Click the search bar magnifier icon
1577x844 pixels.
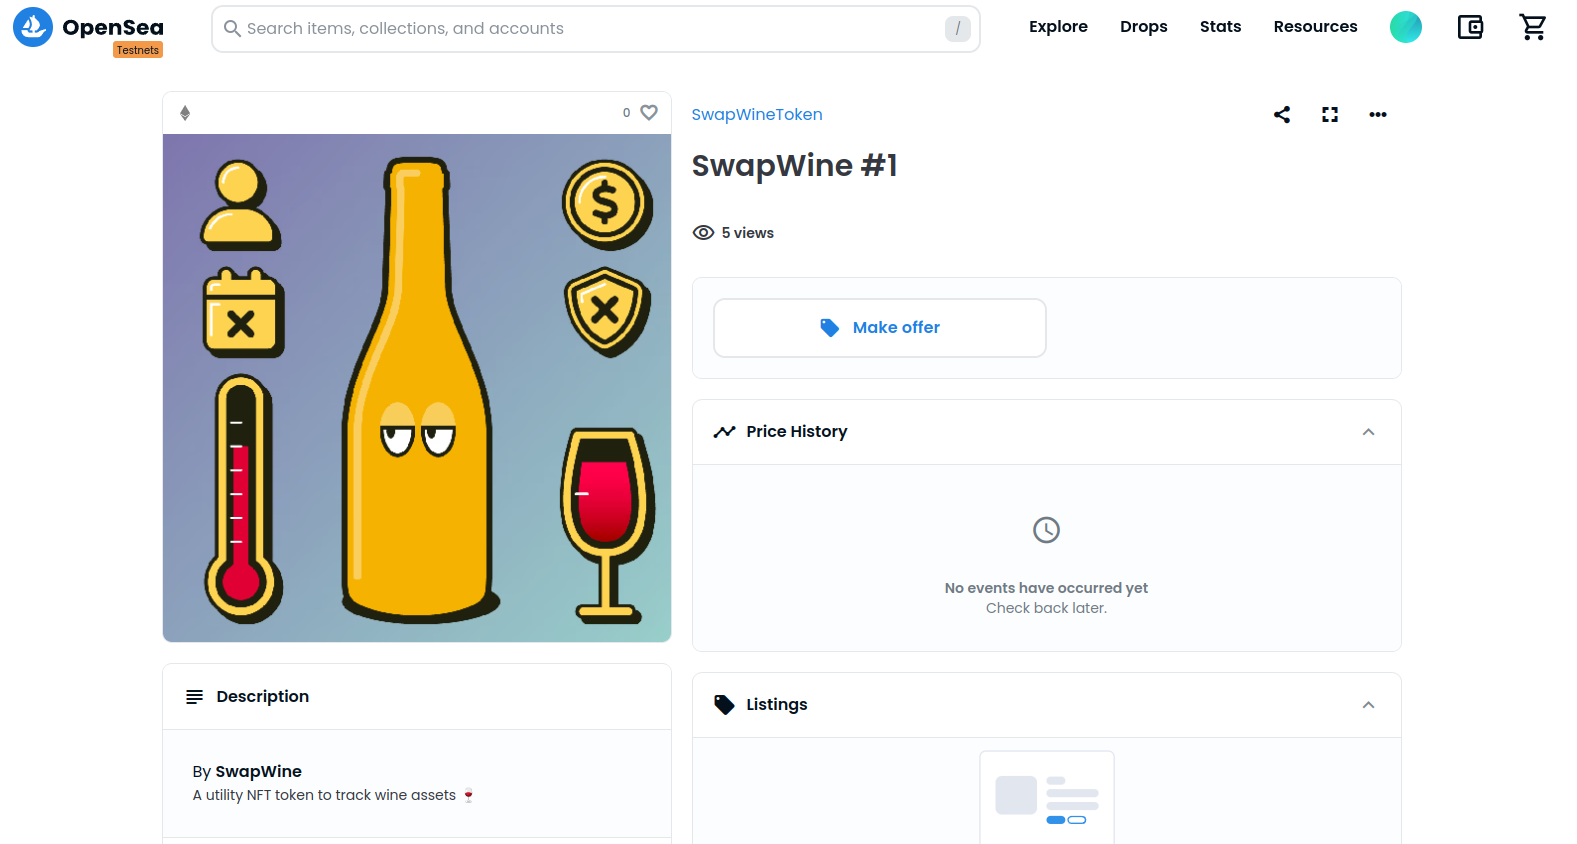coord(232,28)
